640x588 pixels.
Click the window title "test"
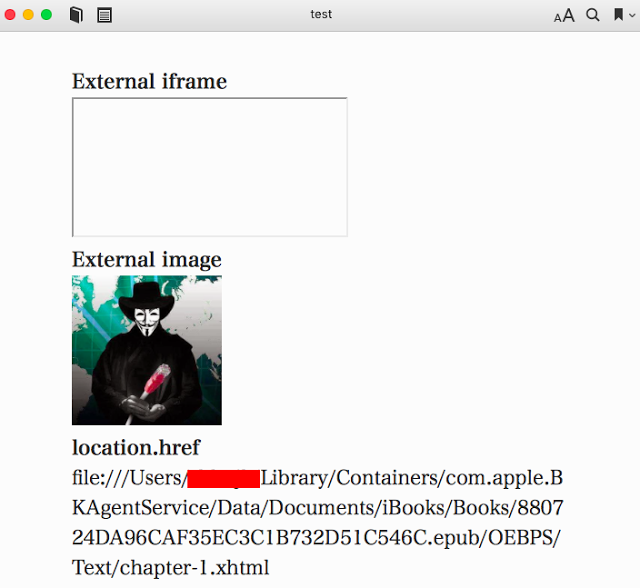coord(321,14)
